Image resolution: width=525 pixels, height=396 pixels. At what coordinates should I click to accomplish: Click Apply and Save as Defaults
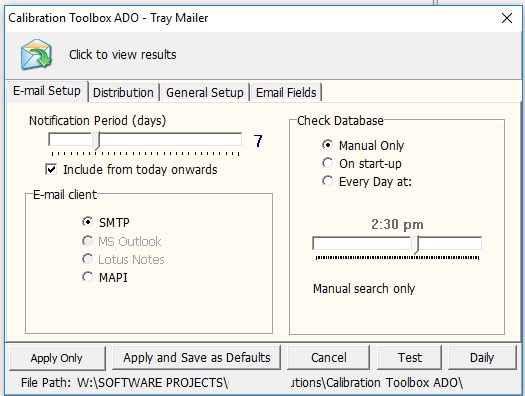tap(197, 358)
